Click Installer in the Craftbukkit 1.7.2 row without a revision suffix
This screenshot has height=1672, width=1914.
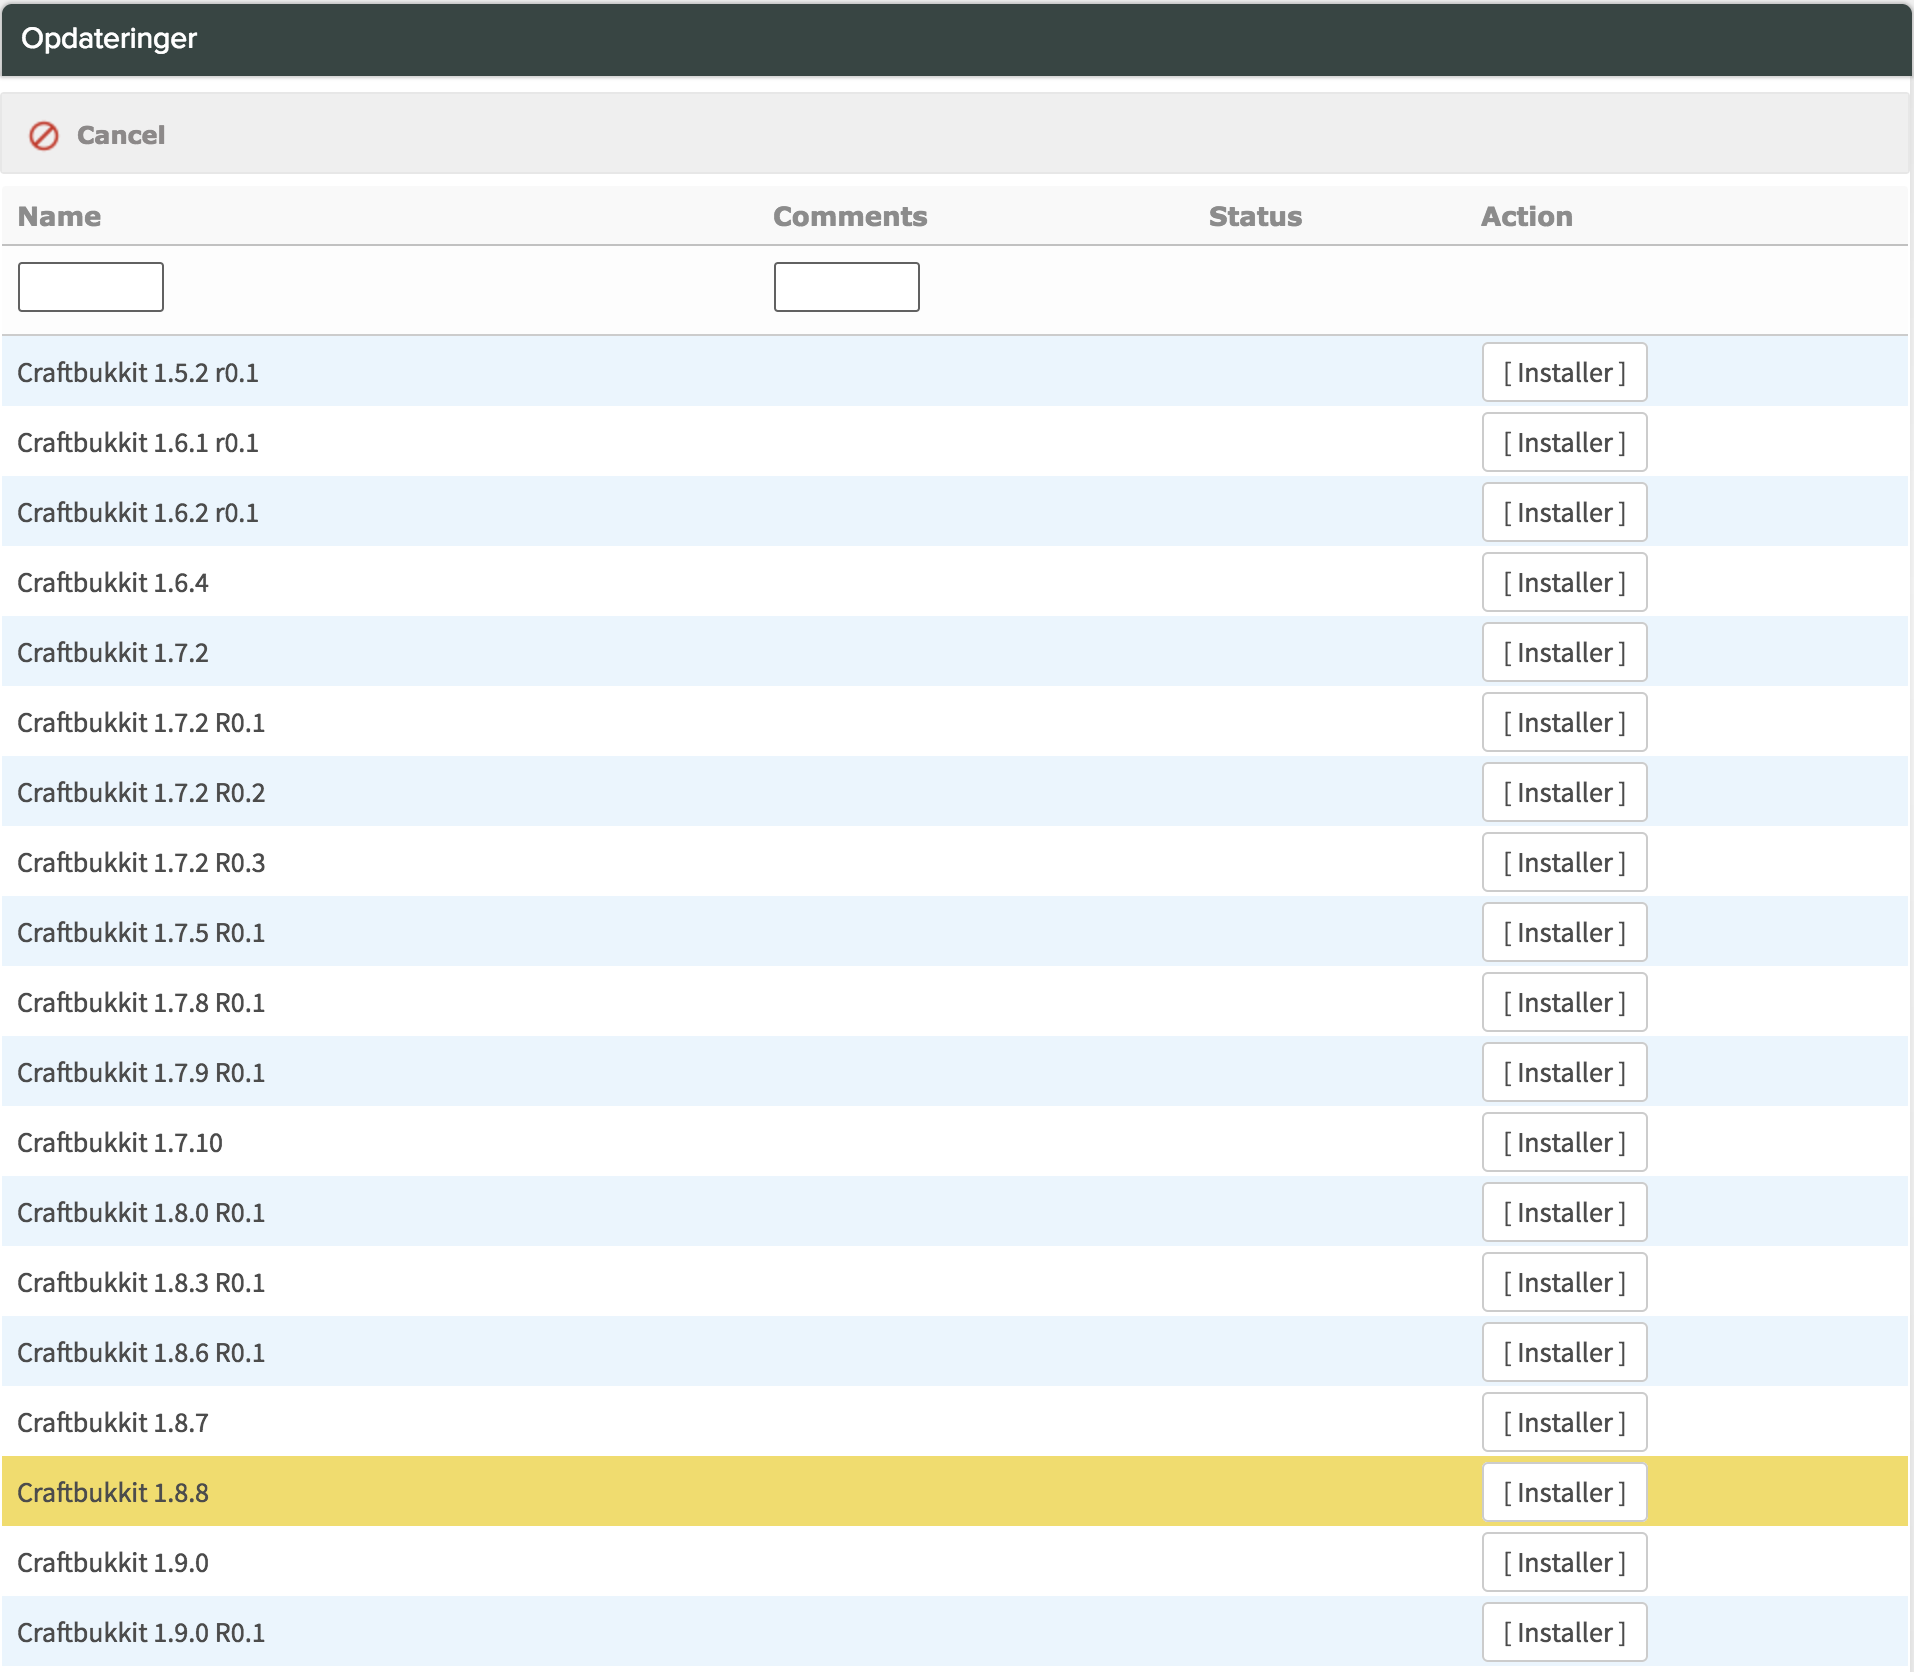click(1565, 652)
